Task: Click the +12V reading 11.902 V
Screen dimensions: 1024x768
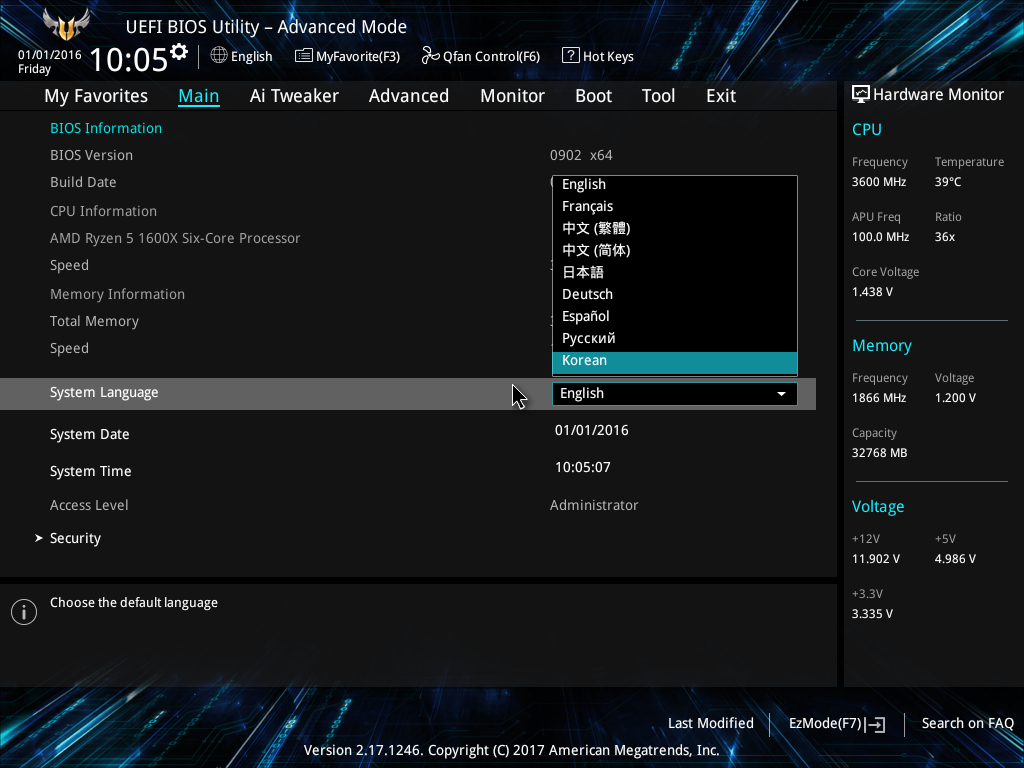Action: tap(876, 559)
